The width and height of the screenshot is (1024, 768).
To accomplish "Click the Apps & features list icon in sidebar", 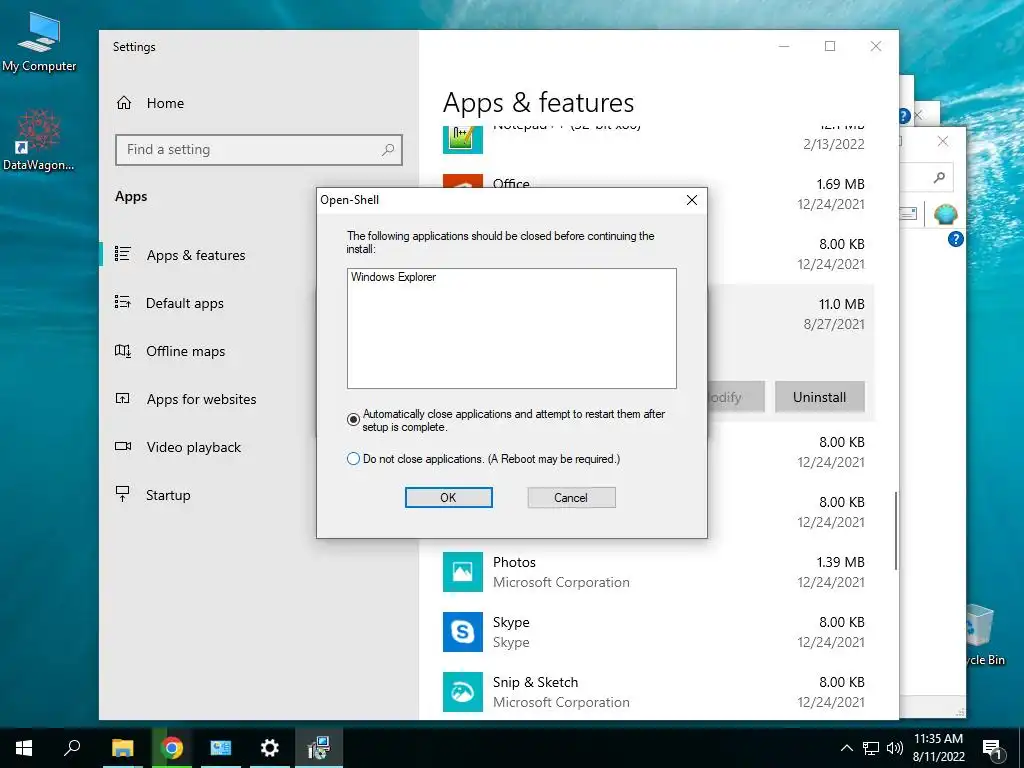I will (123, 253).
